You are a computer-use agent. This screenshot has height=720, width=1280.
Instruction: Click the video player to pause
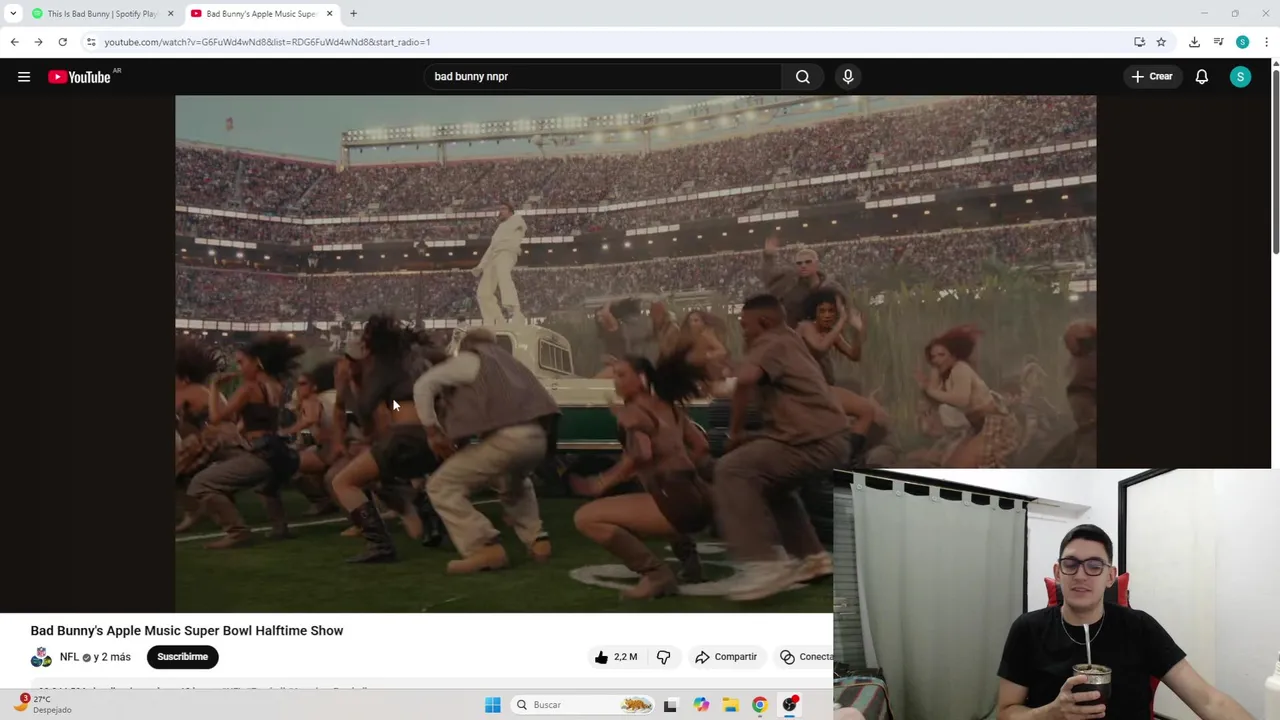coord(635,353)
